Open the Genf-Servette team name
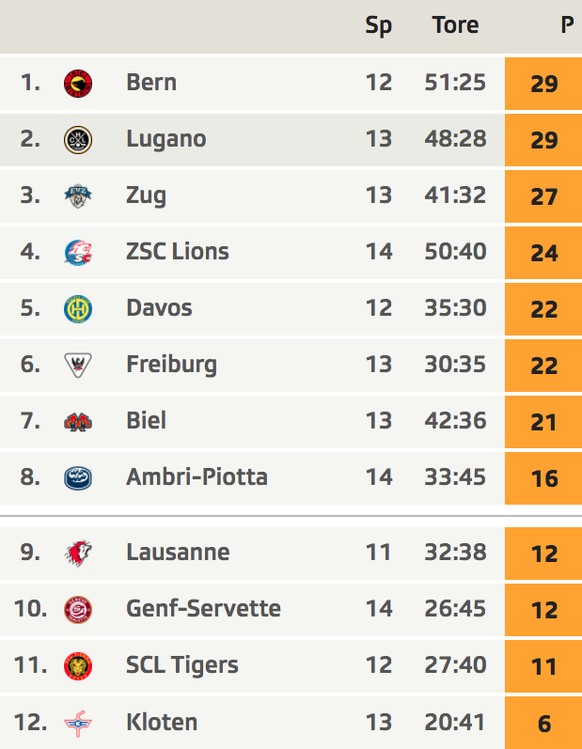Image resolution: width=582 pixels, height=749 pixels. [x=204, y=609]
